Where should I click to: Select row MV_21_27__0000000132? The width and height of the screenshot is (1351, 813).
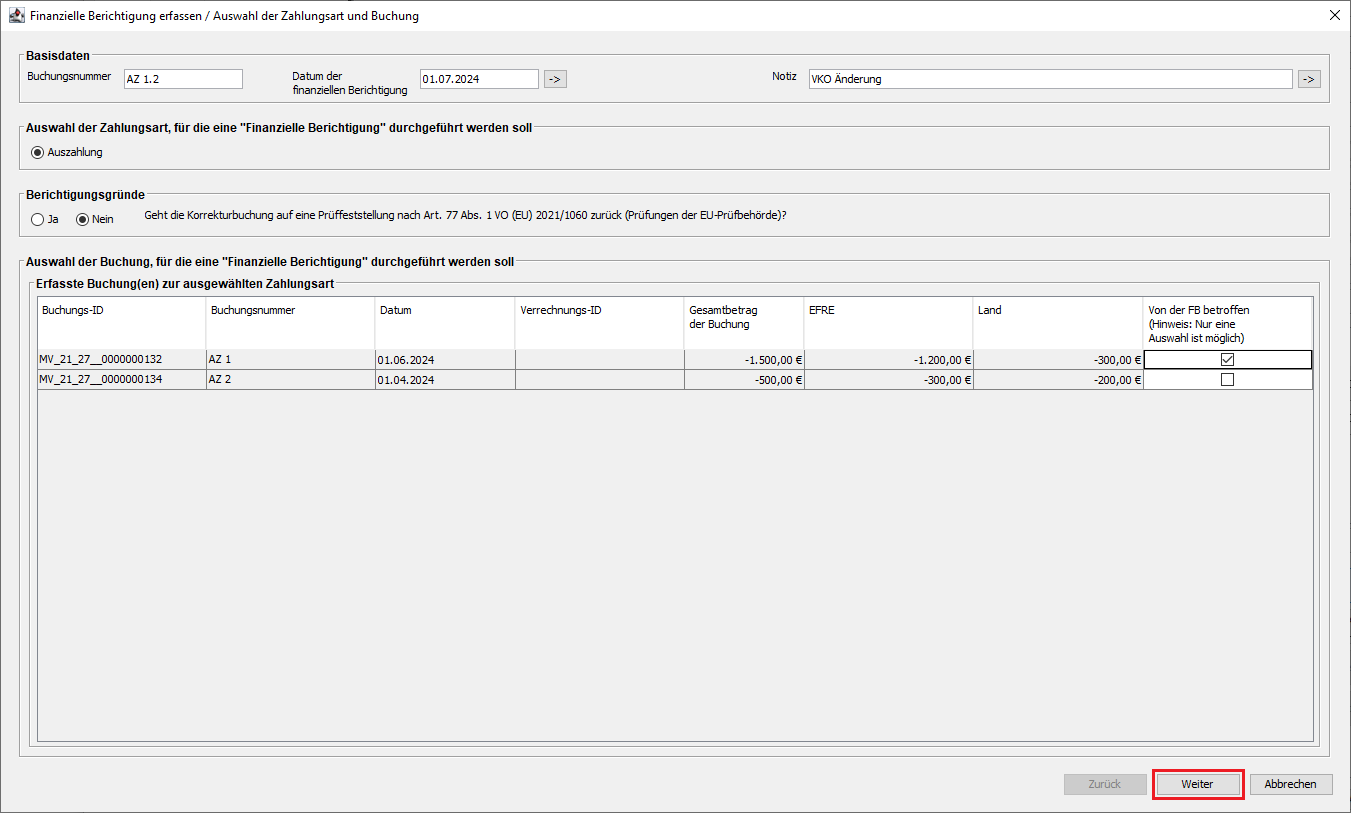[x=121, y=360]
